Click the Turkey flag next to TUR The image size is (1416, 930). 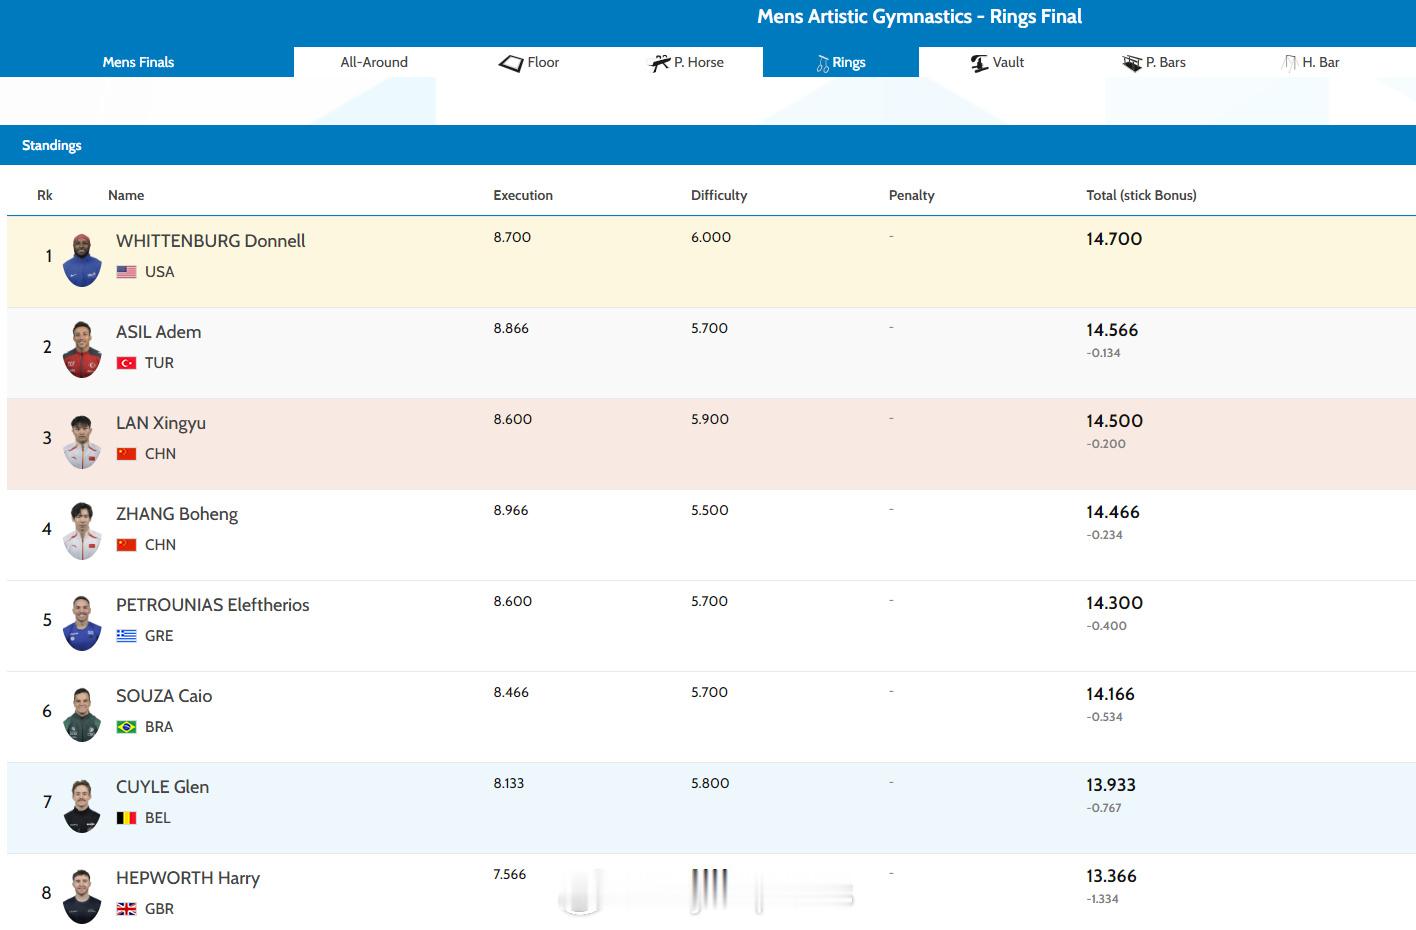126,363
